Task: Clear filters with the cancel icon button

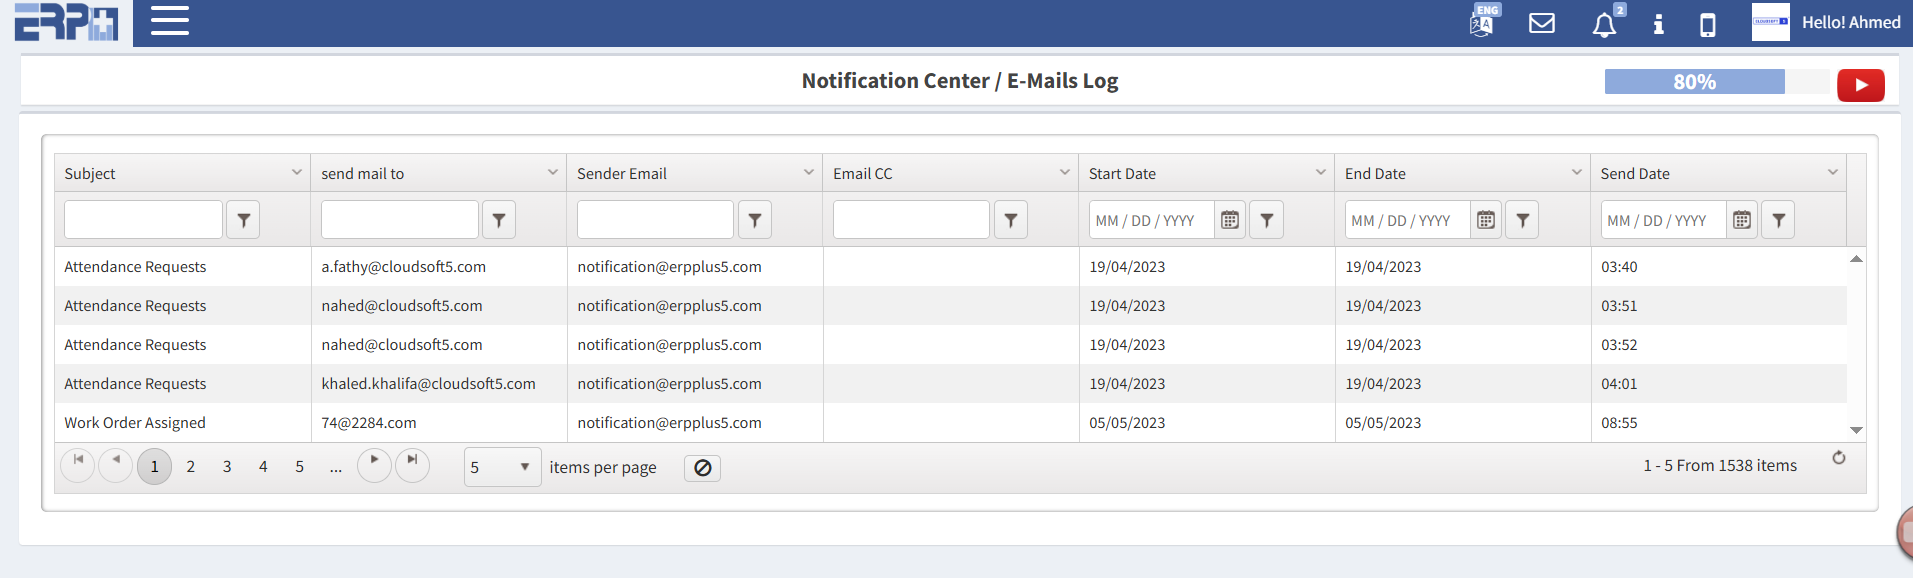Action: 702,468
